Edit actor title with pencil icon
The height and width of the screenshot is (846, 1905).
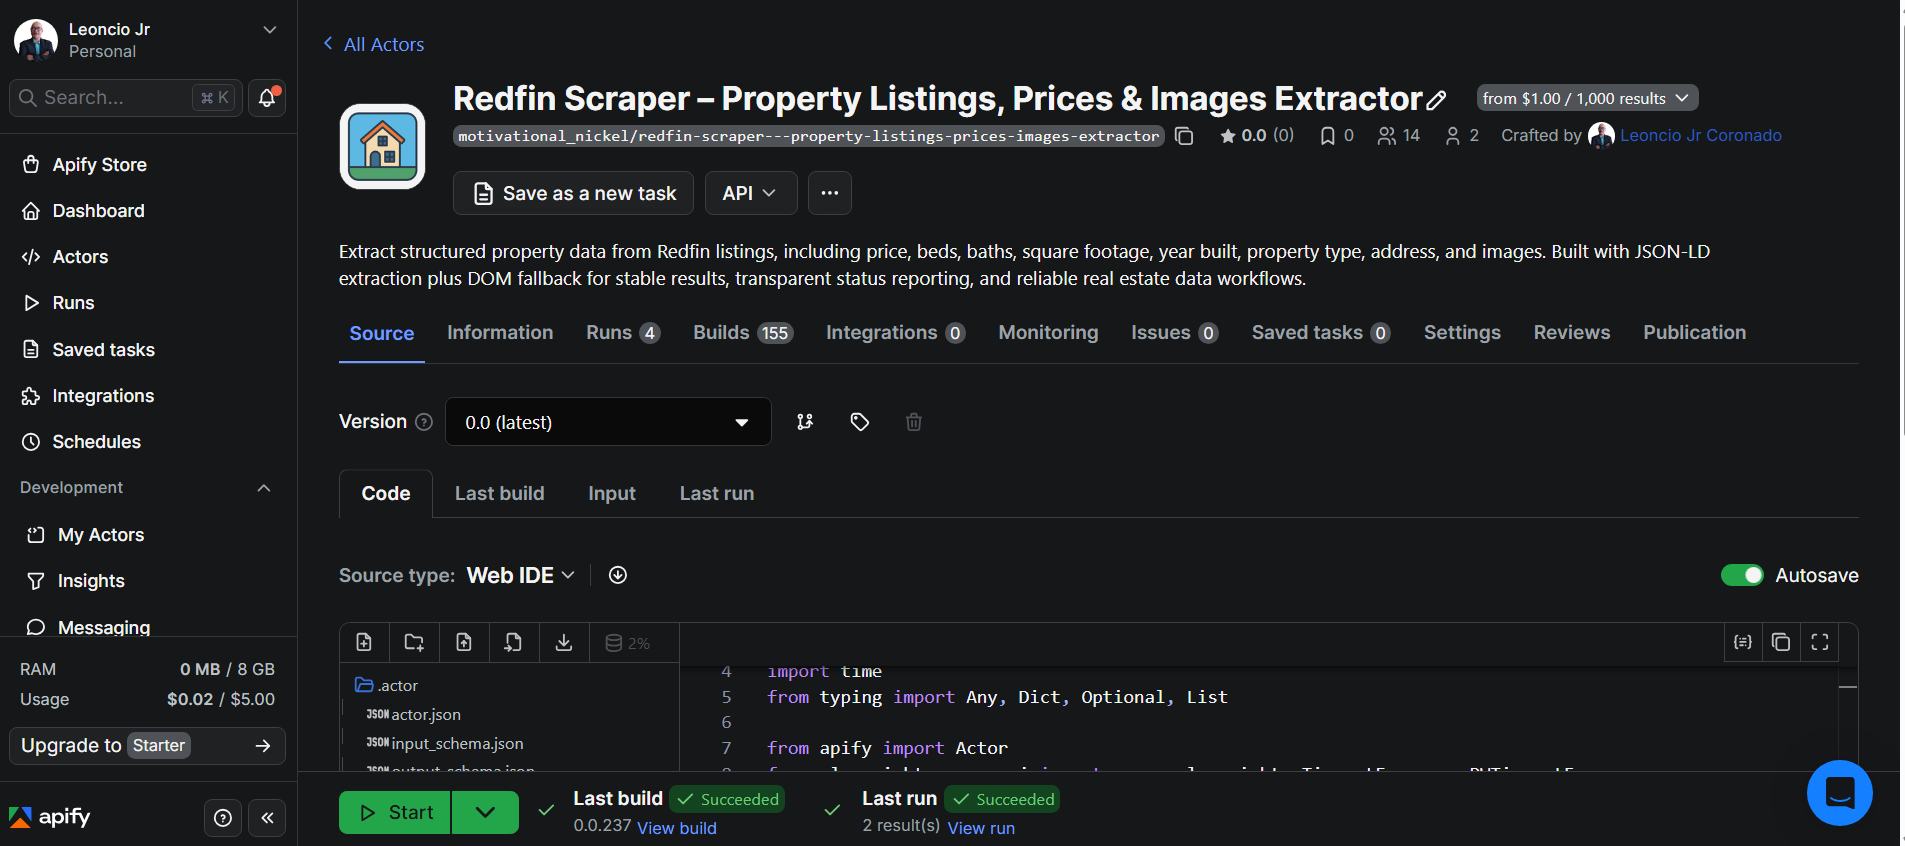click(x=1437, y=100)
